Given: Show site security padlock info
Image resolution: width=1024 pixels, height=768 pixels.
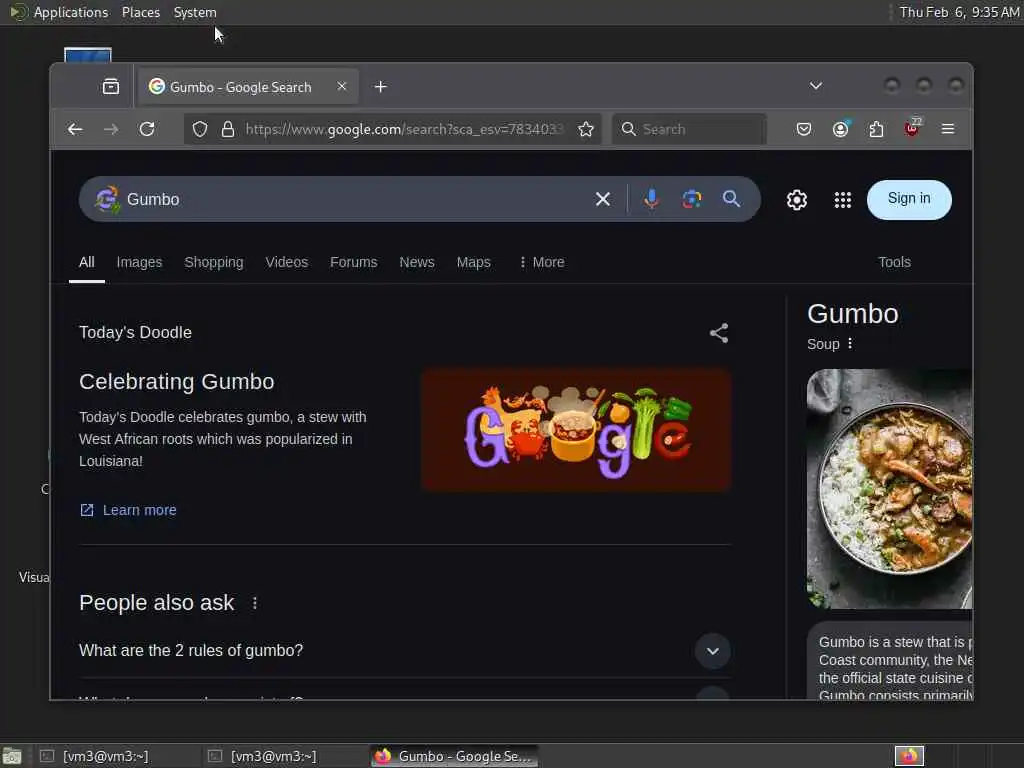Looking at the screenshot, I should coord(228,129).
